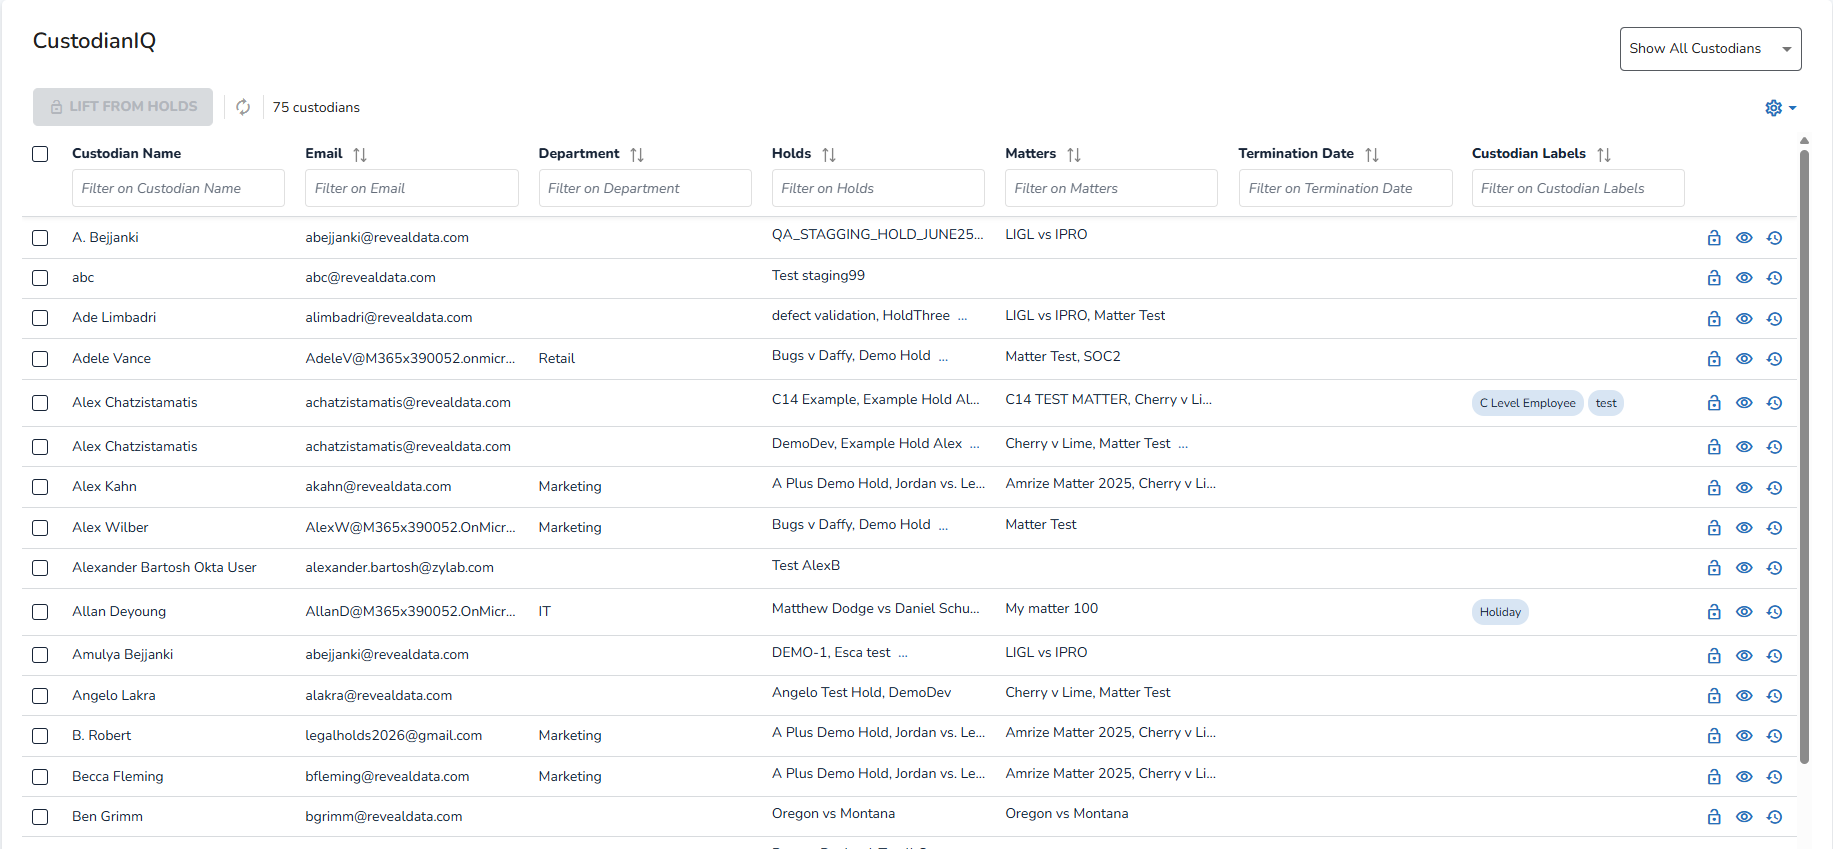Open the table settings gear menu

coord(1779,108)
